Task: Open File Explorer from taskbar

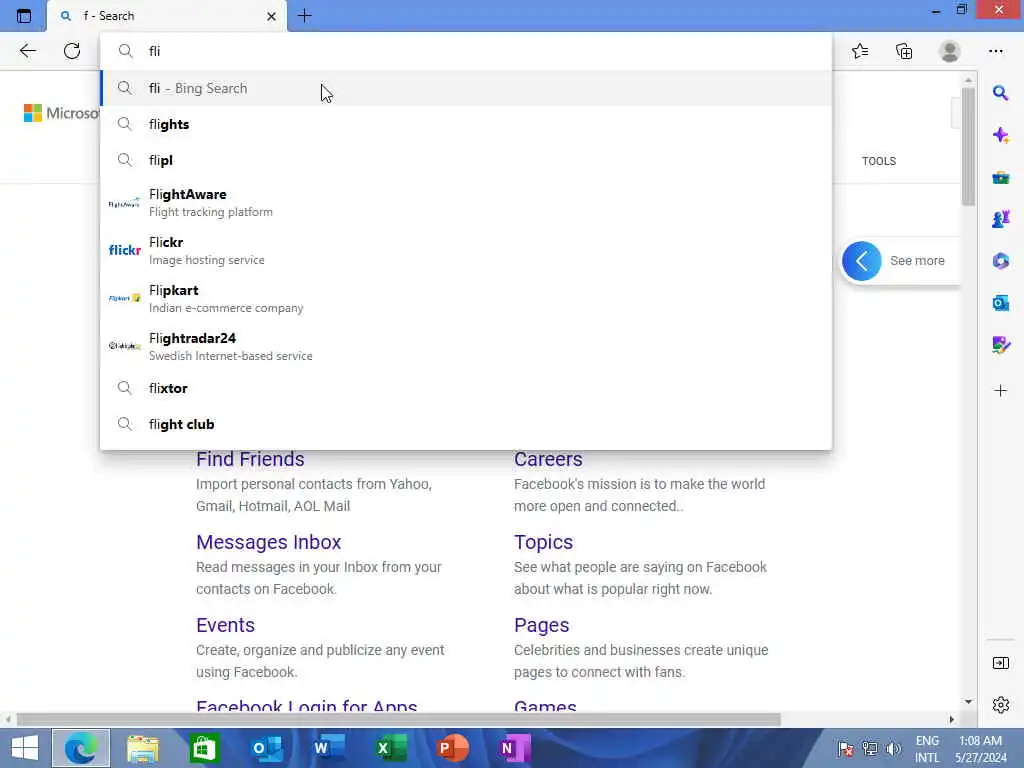Action: pos(143,748)
